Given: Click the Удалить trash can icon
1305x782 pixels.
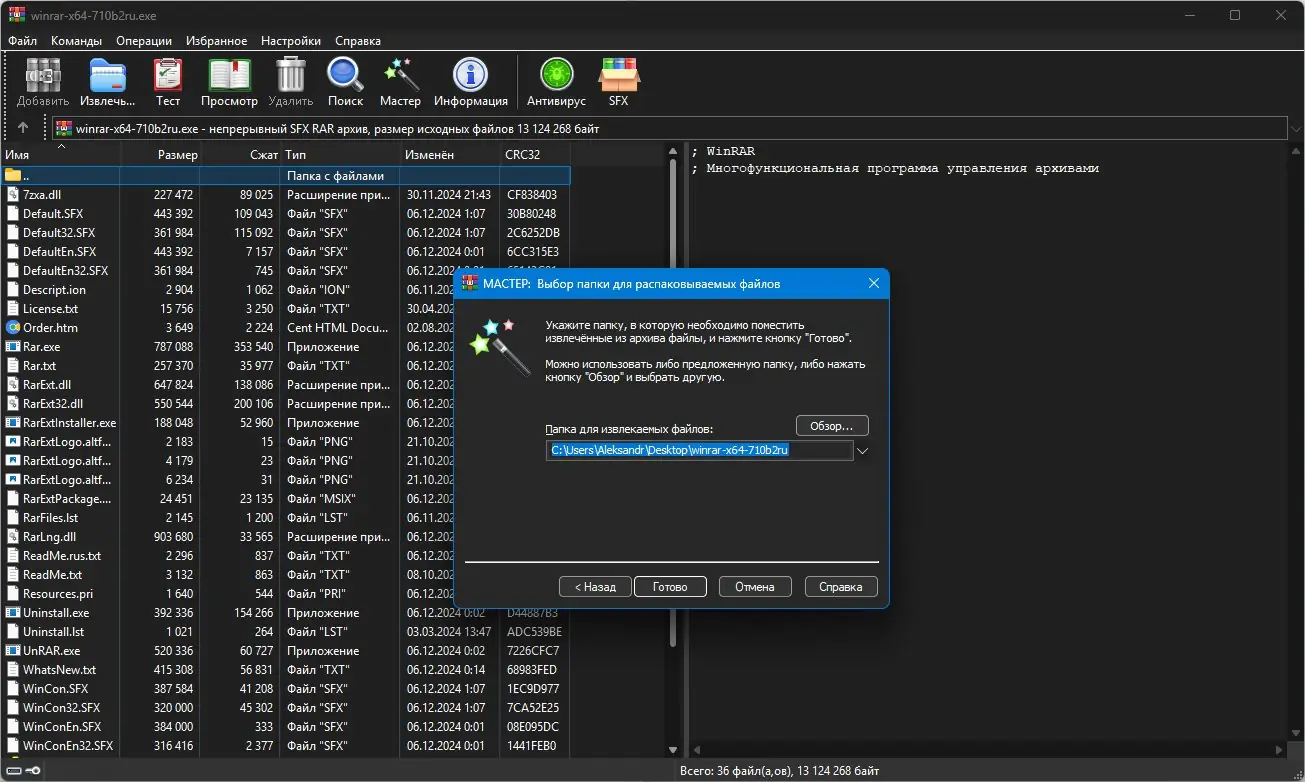Looking at the screenshot, I should coord(291,76).
